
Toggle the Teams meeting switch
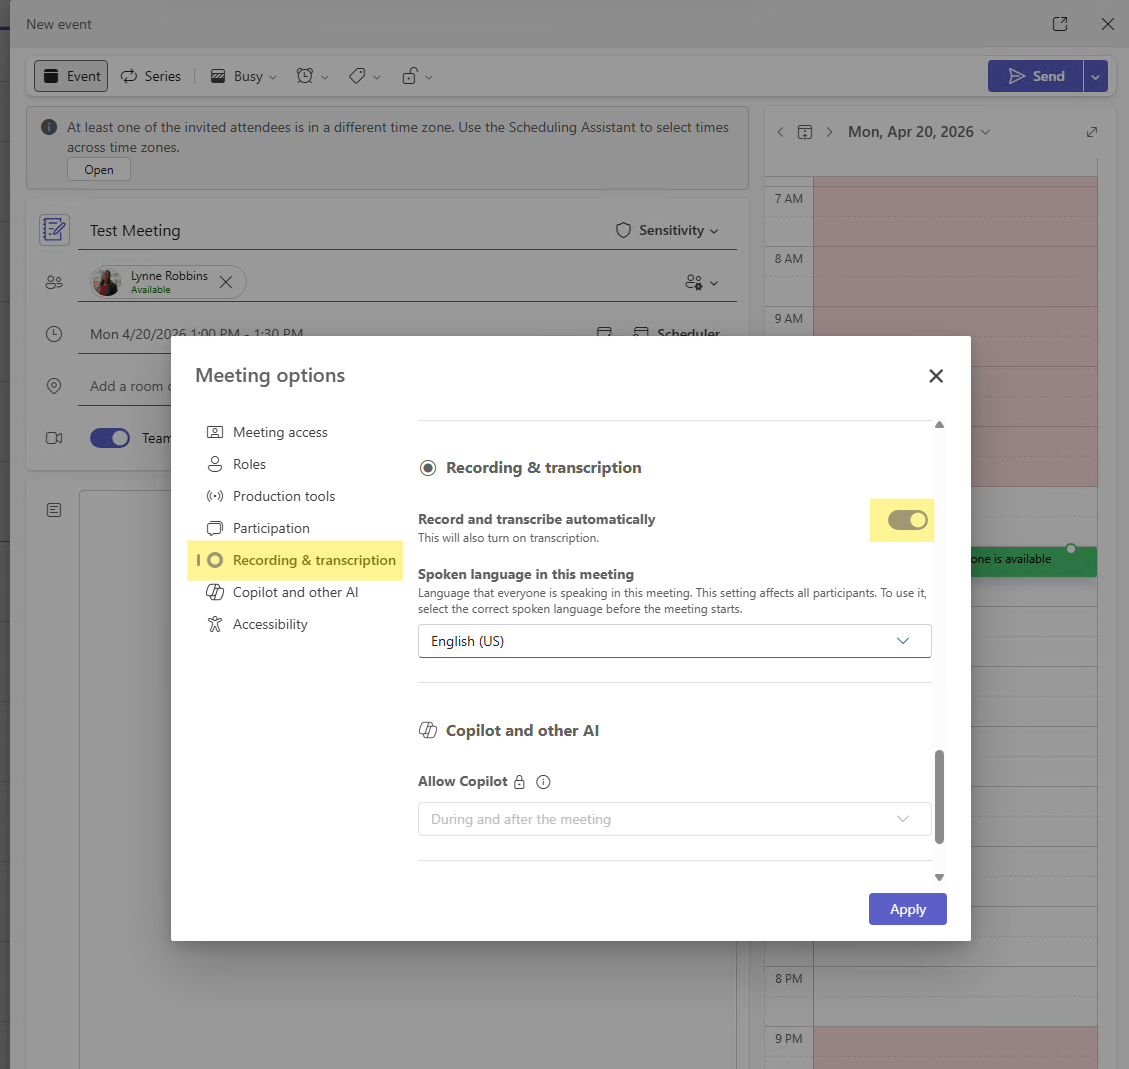pos(110,438)
